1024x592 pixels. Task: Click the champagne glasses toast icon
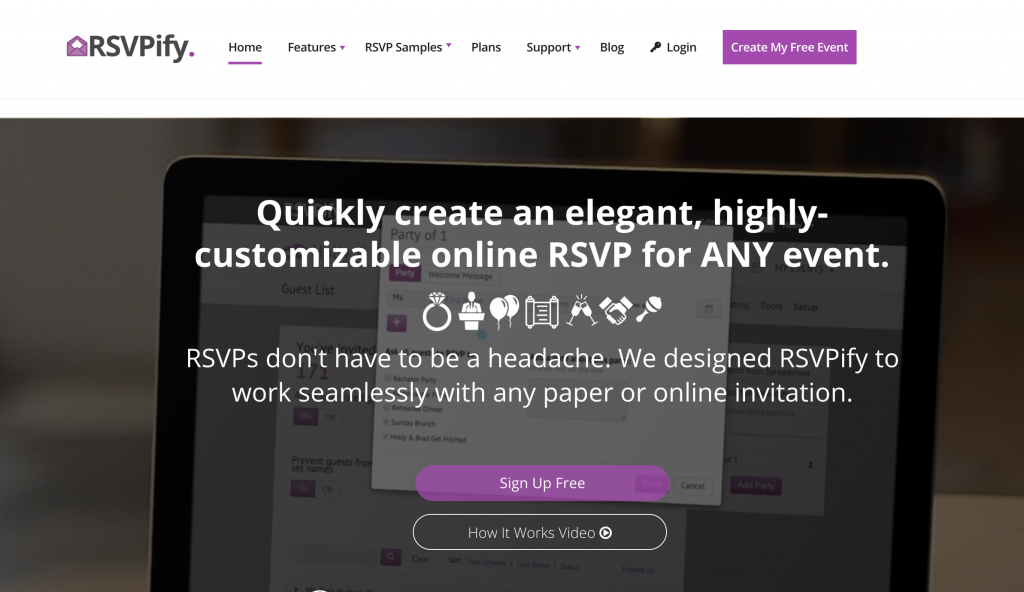click(581, 310)
